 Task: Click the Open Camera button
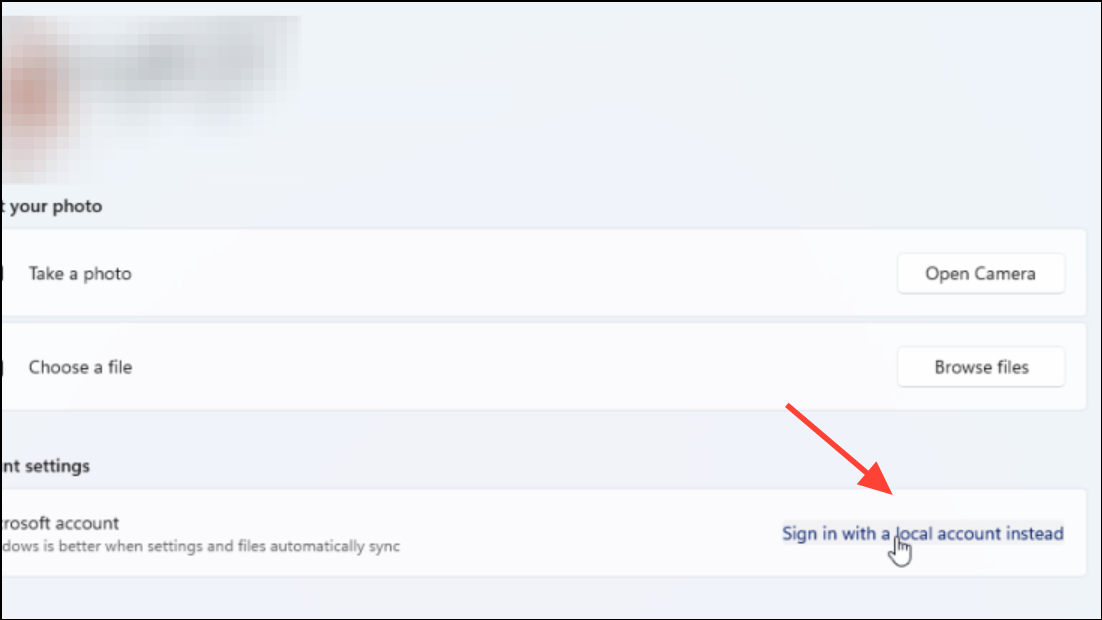coord(980,273)
